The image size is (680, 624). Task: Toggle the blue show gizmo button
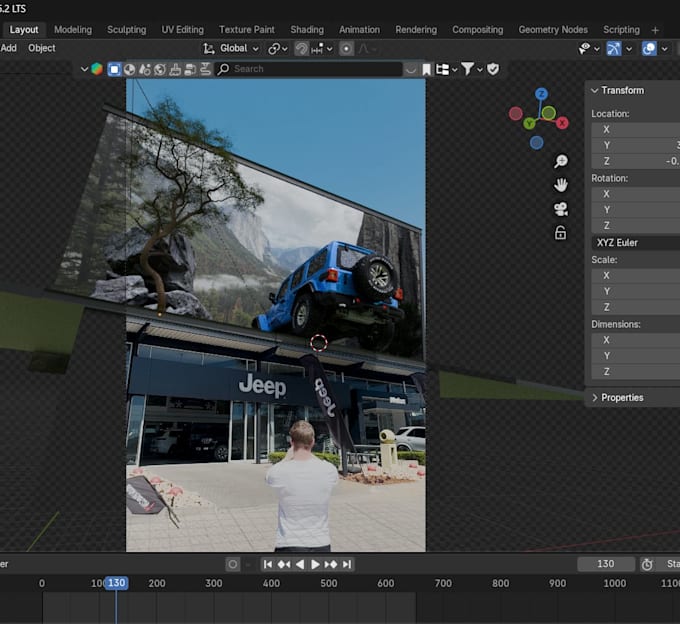614,49
